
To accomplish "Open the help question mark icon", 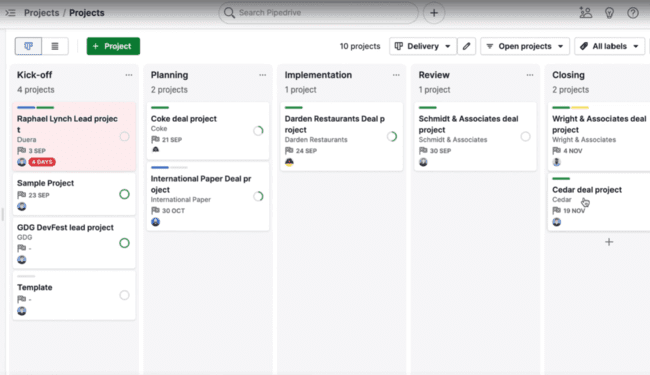I will pos(633,13).
